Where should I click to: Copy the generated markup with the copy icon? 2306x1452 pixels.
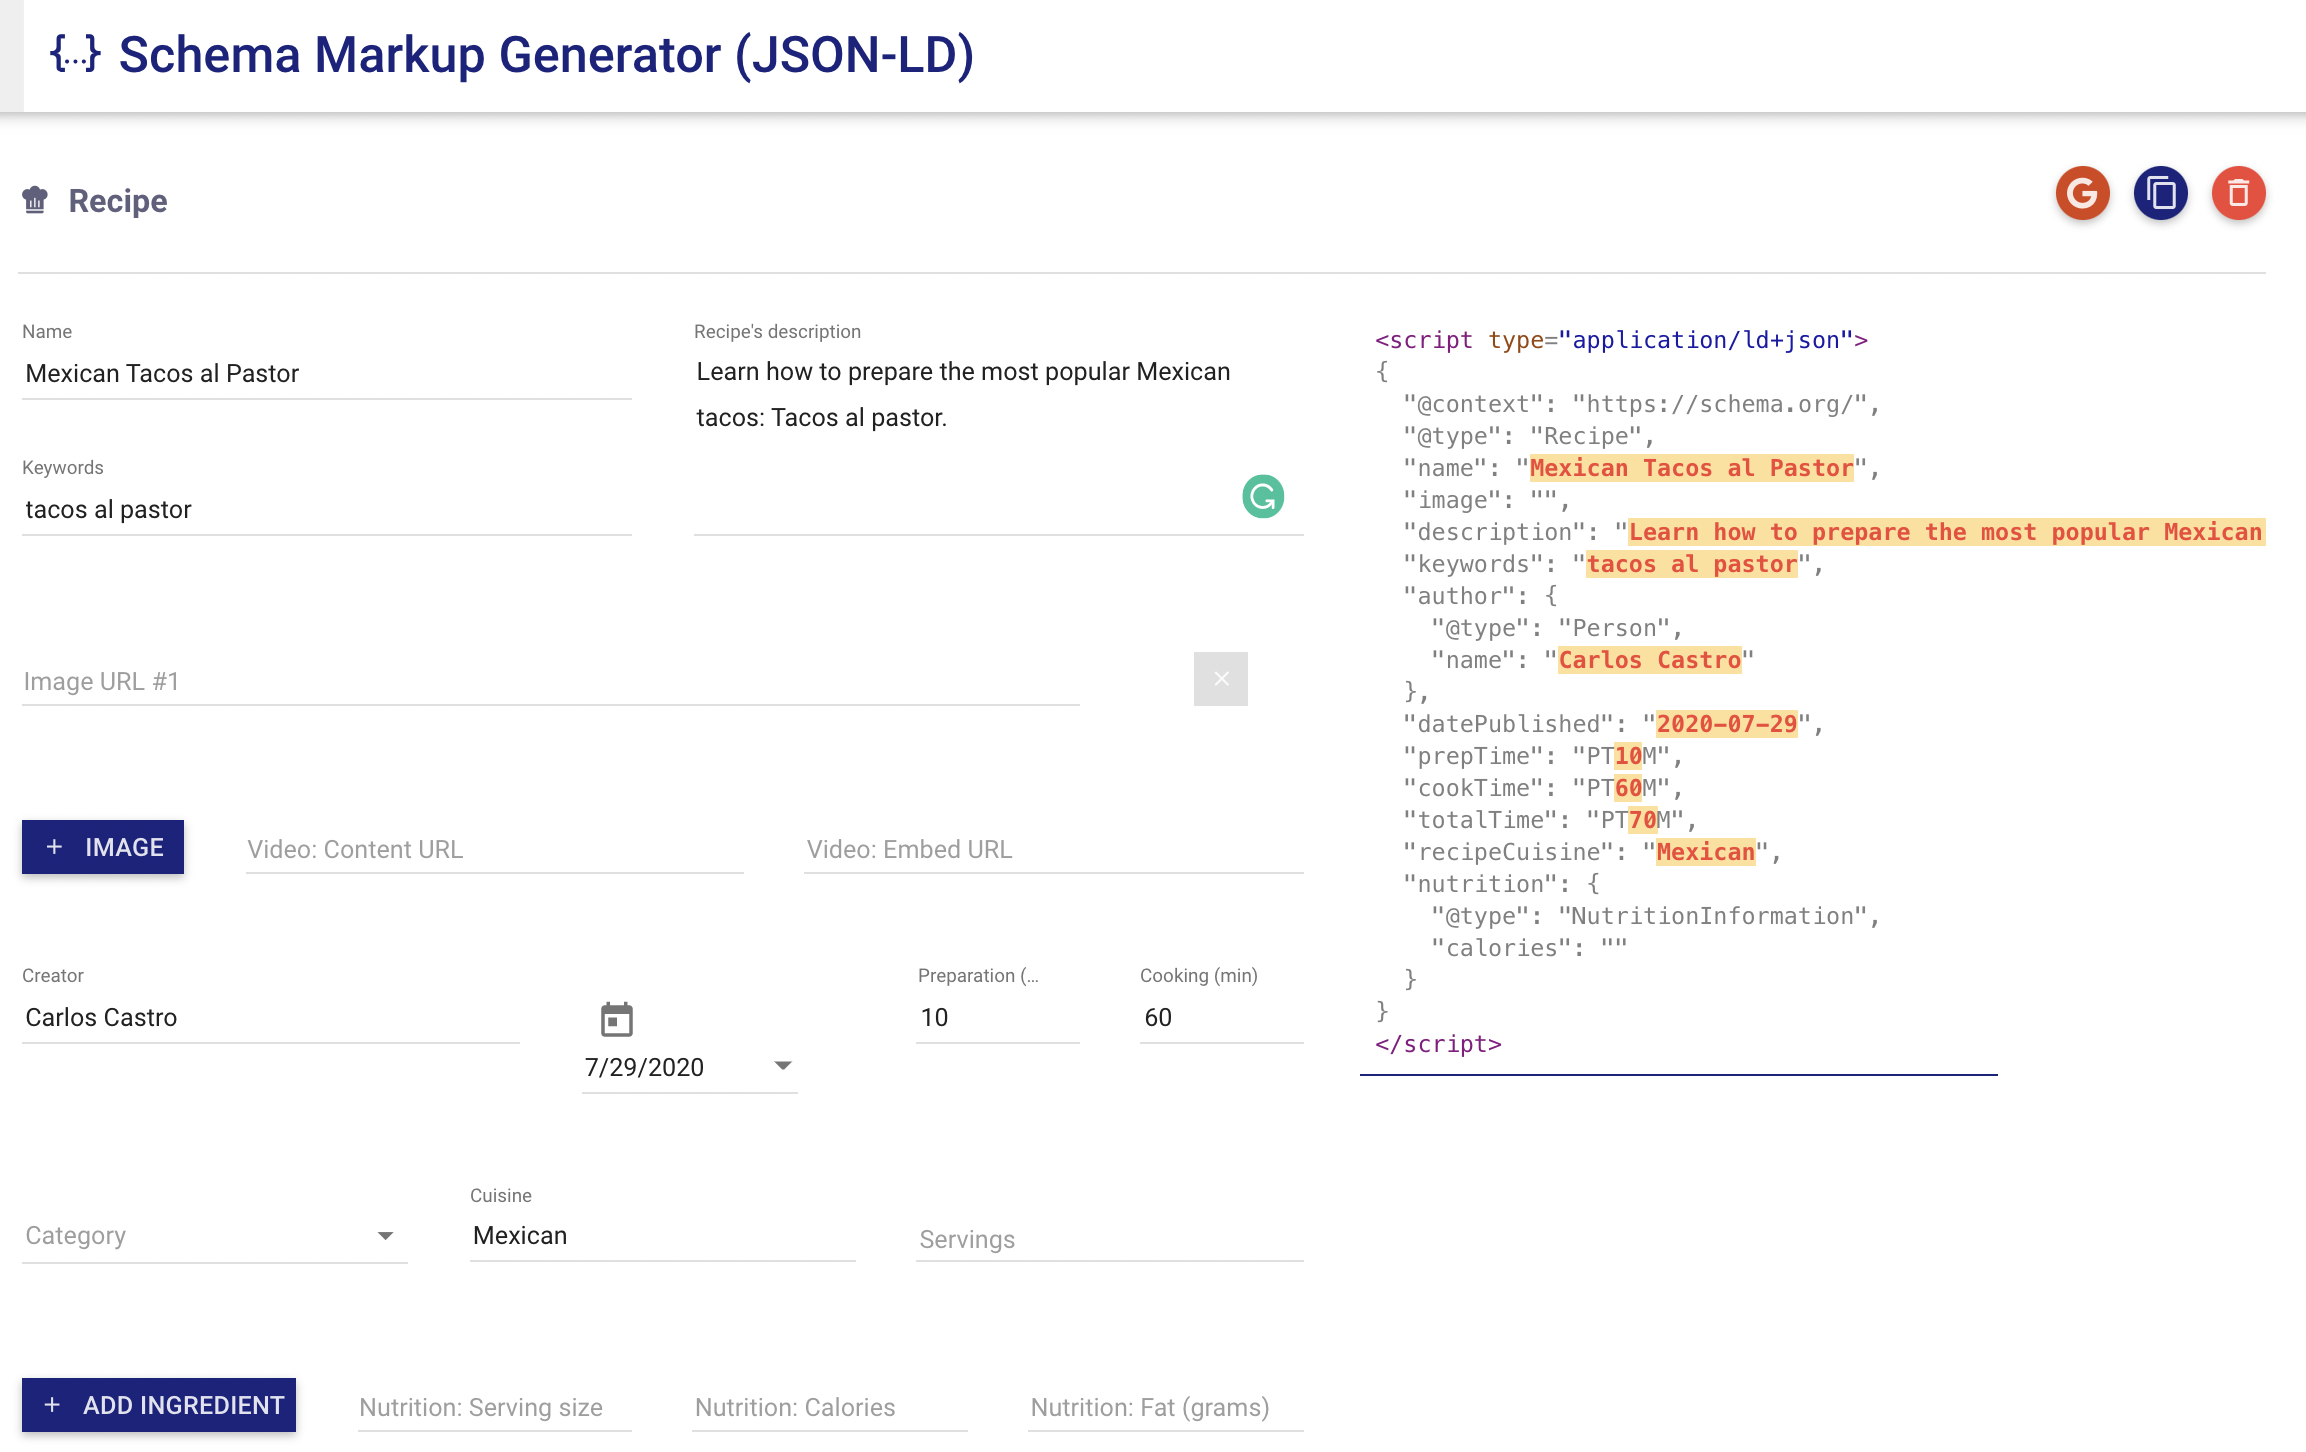pyautogui.click(x=2160, y=193)
